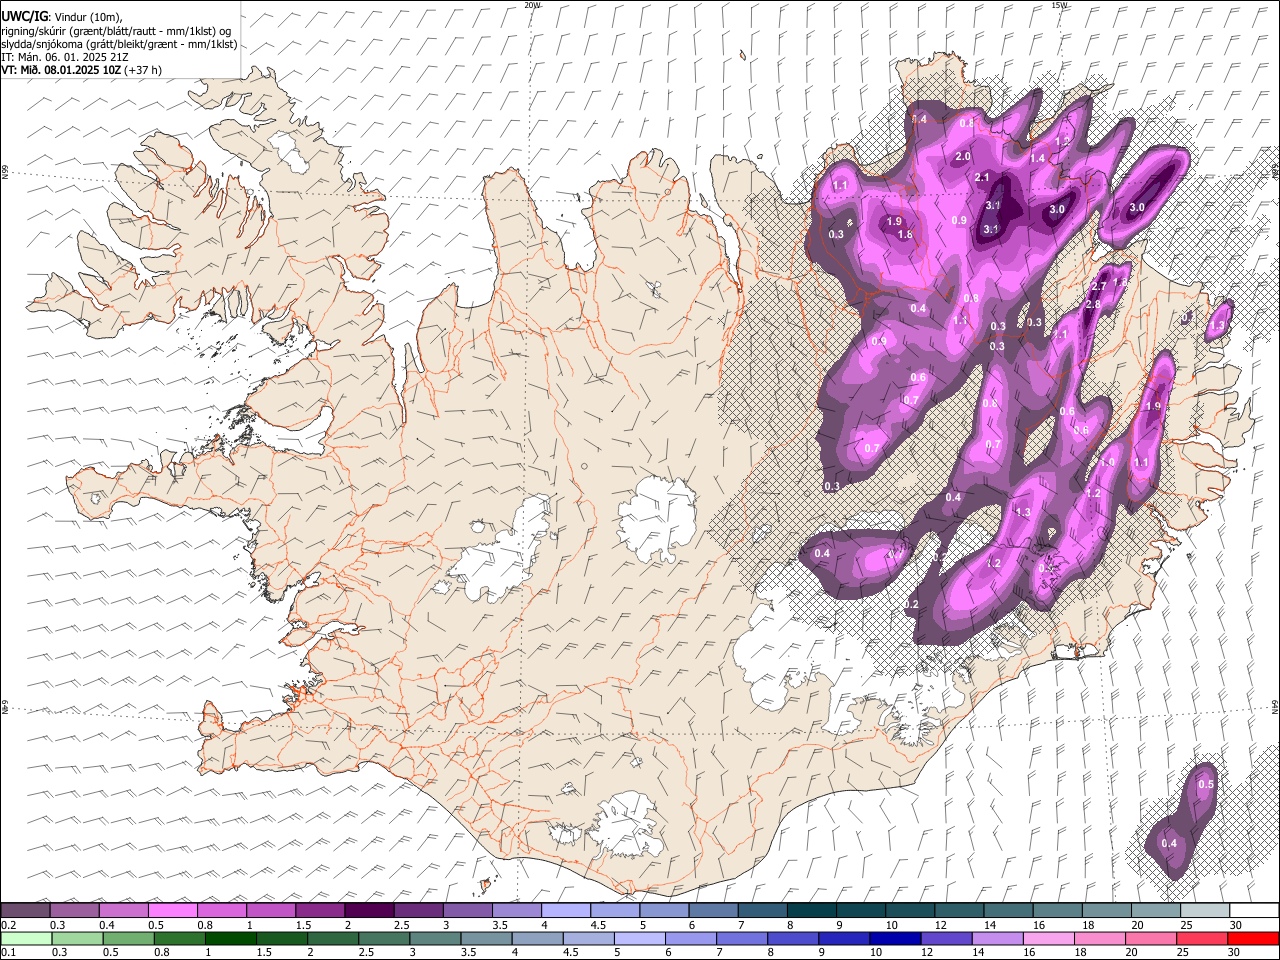Image resolution: width=1280 pixels, height=960 pixels.
Task: Pick the pale grey snow swatch labeled 25
Action: (x=1204, y=910)
